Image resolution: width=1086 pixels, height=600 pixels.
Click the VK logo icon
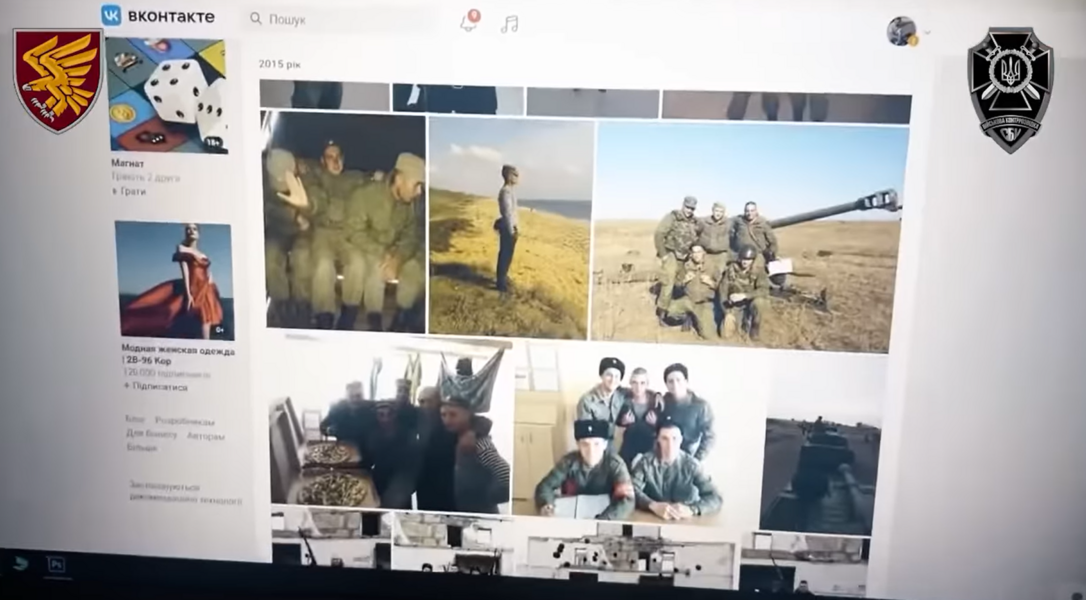[111, 15]
